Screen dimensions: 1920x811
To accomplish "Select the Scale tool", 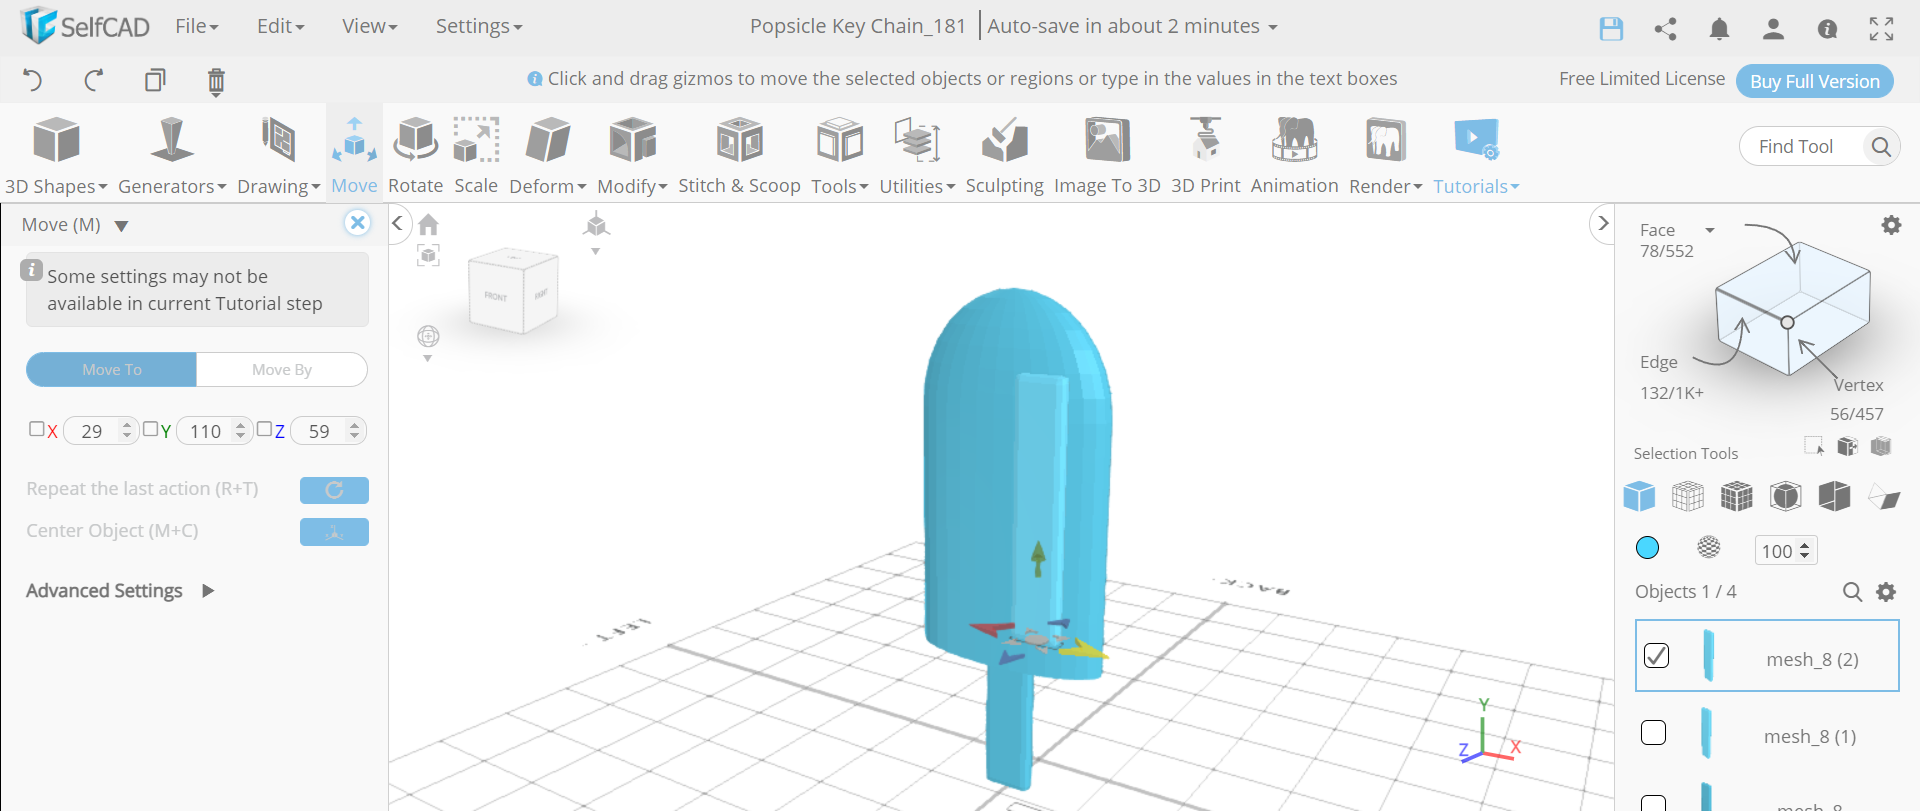I will (476, 155).
